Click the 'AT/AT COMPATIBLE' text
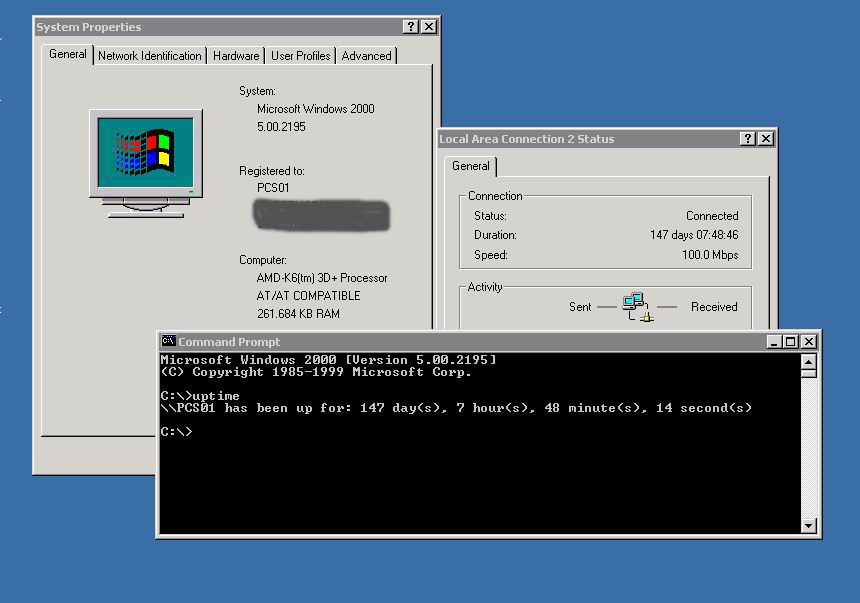Viewport: 860px width, 603px height. click(x=308, y=296)
